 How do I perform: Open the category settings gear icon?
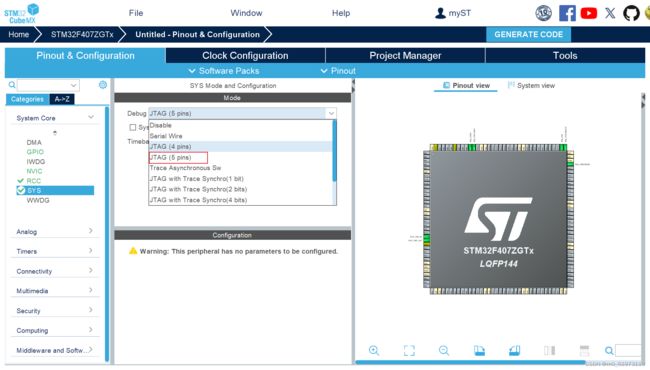pyautogui.click(x=103, y=85)
